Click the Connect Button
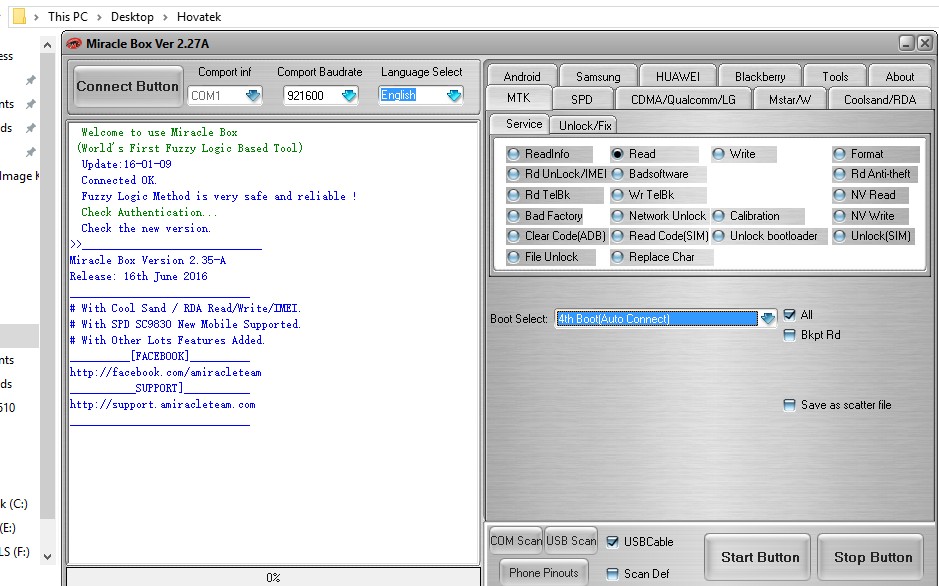Screen dimensions: 939x586 (x=127, y=87)
